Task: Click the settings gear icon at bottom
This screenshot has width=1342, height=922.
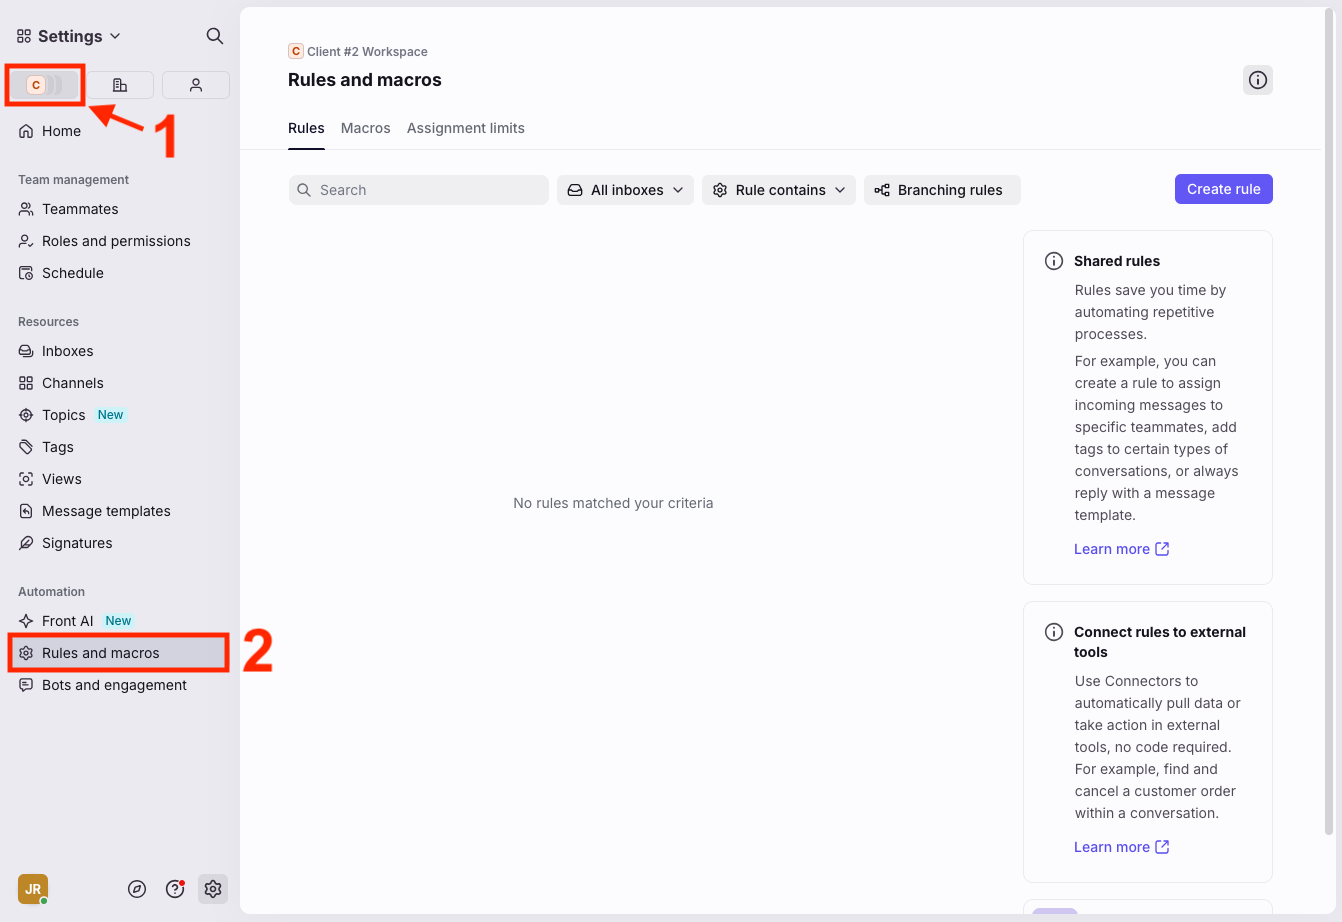Action: pyautogui.click(x=213, y=889)
